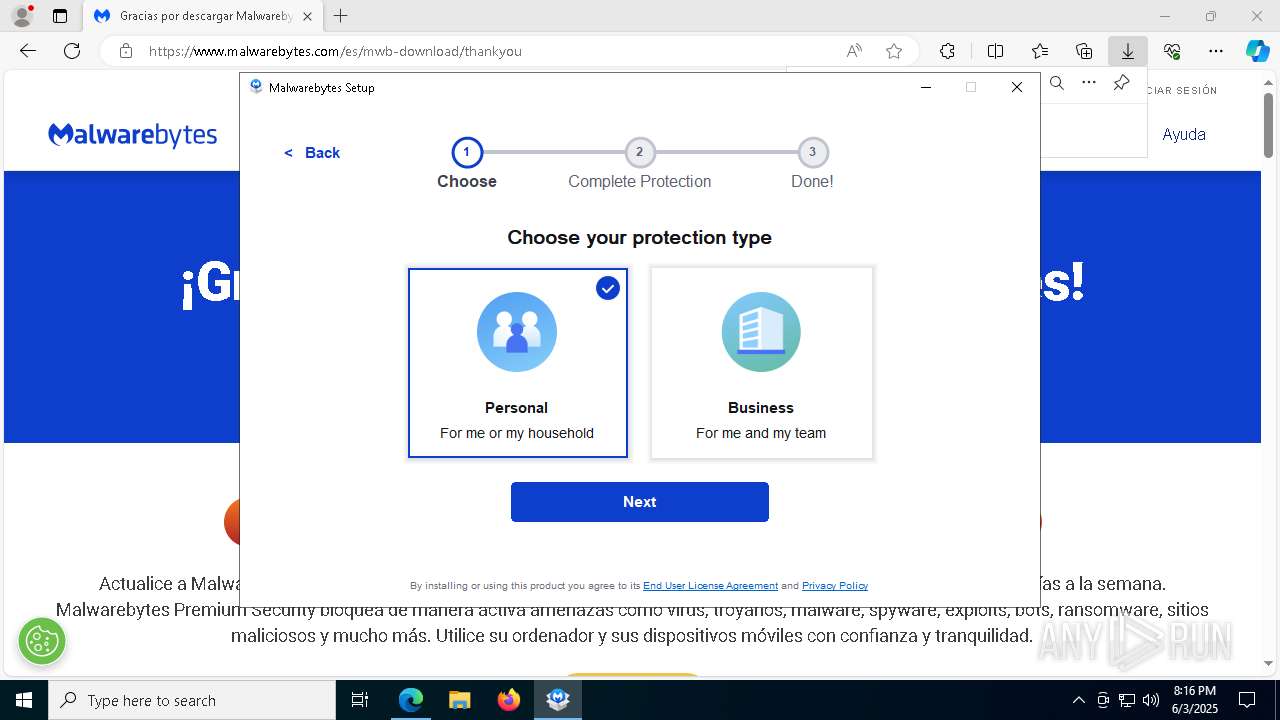Open File Explorer from taskbar
The image size is (1280, 720).
[459, 700]
